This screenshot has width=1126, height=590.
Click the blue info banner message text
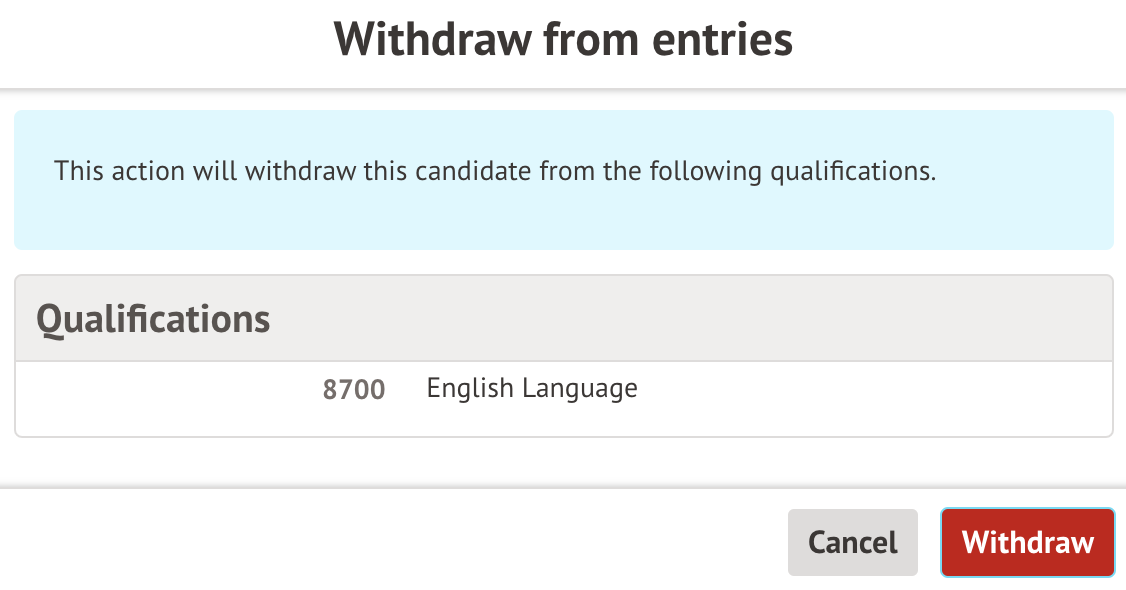[495, 171]
